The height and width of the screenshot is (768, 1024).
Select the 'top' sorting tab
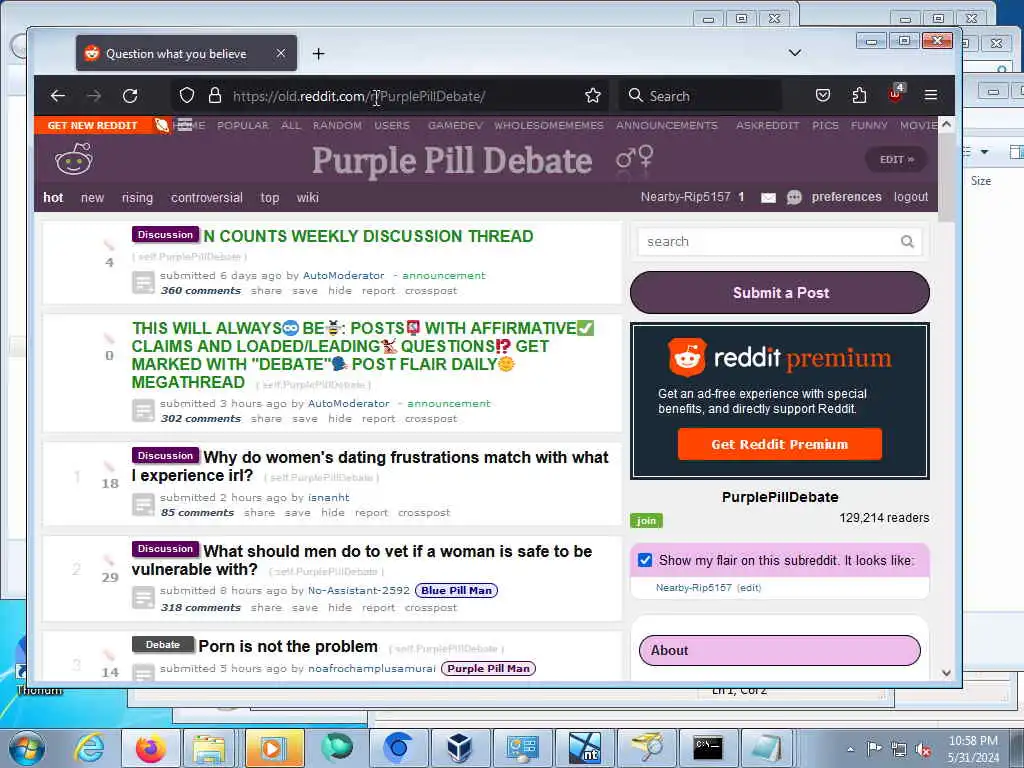coord(270,197)
